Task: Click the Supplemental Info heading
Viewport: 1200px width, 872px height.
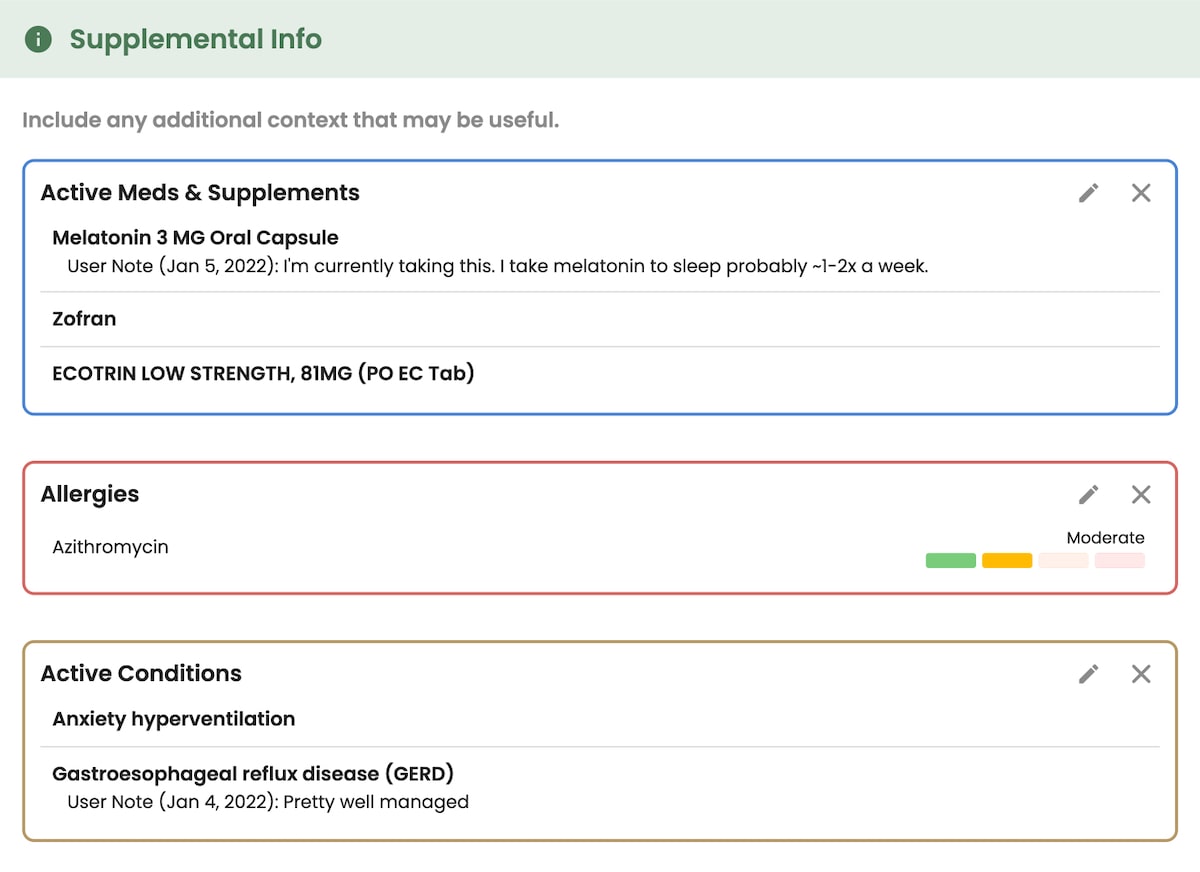Action: pyautogui.click(x=196, y=40)
